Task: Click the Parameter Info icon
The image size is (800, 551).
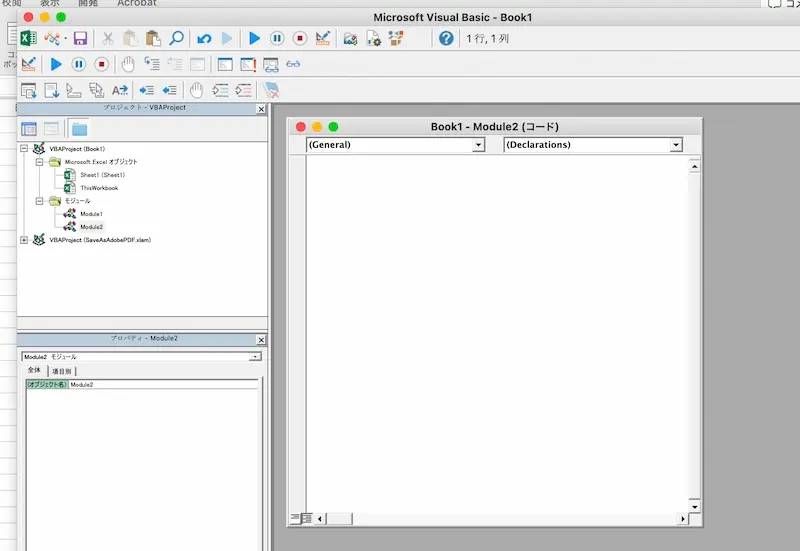Action: (96, 91)
